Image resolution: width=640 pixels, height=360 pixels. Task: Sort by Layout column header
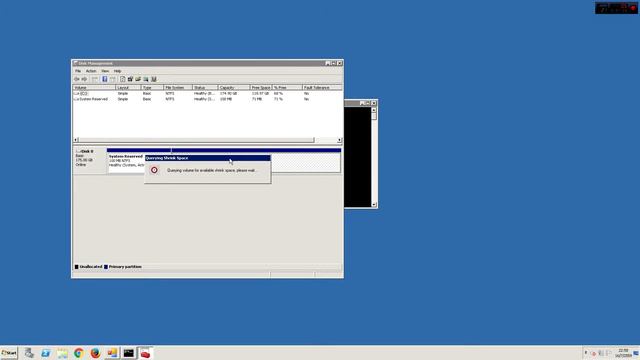128,88
